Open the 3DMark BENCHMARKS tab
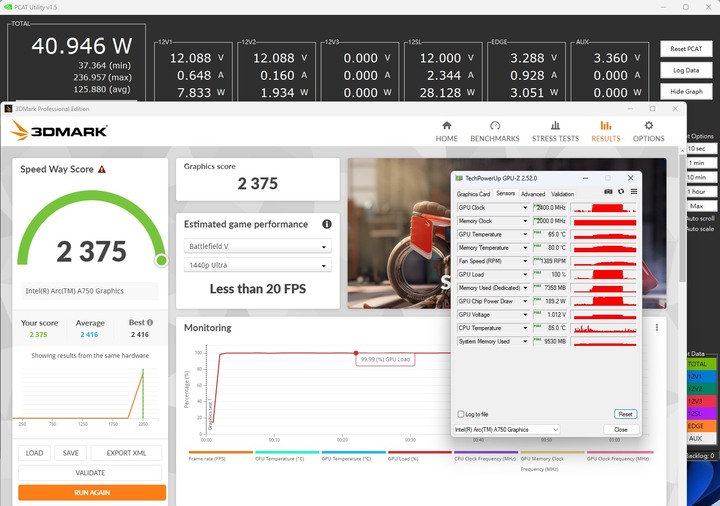720x506 pixels. [495, 131]
